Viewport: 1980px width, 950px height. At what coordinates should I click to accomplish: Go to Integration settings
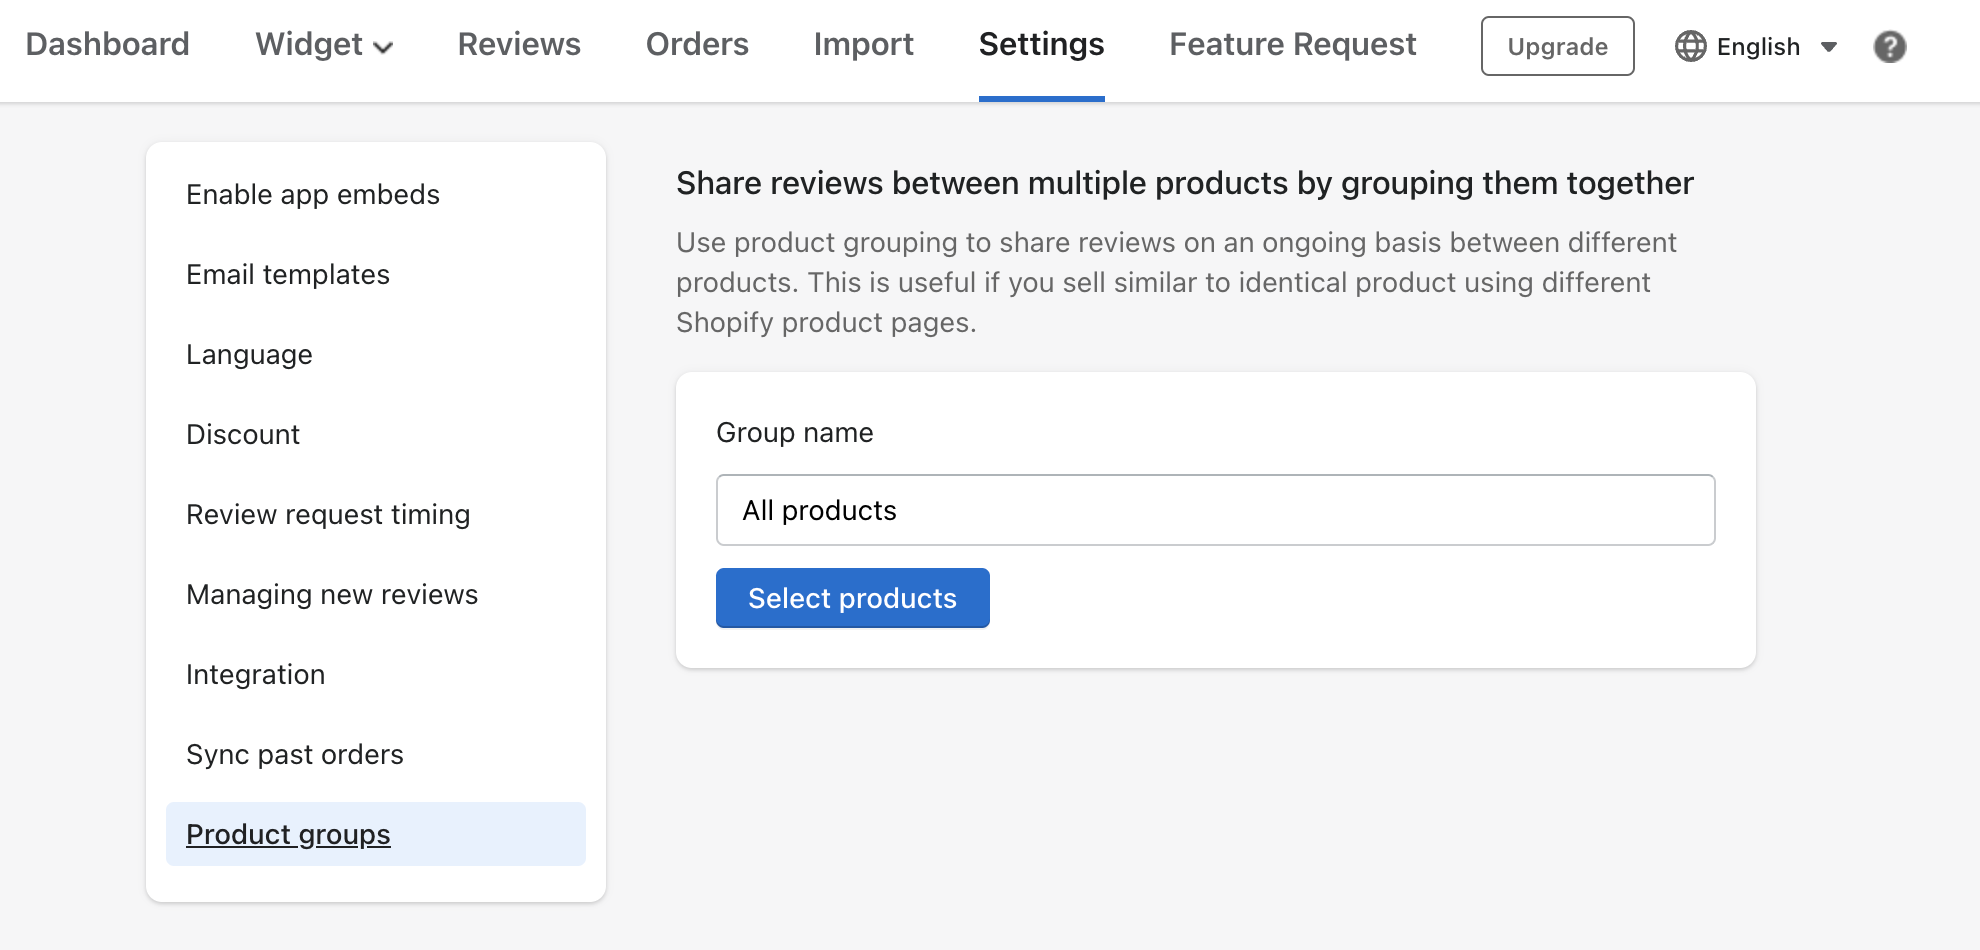tap(255, 674)
